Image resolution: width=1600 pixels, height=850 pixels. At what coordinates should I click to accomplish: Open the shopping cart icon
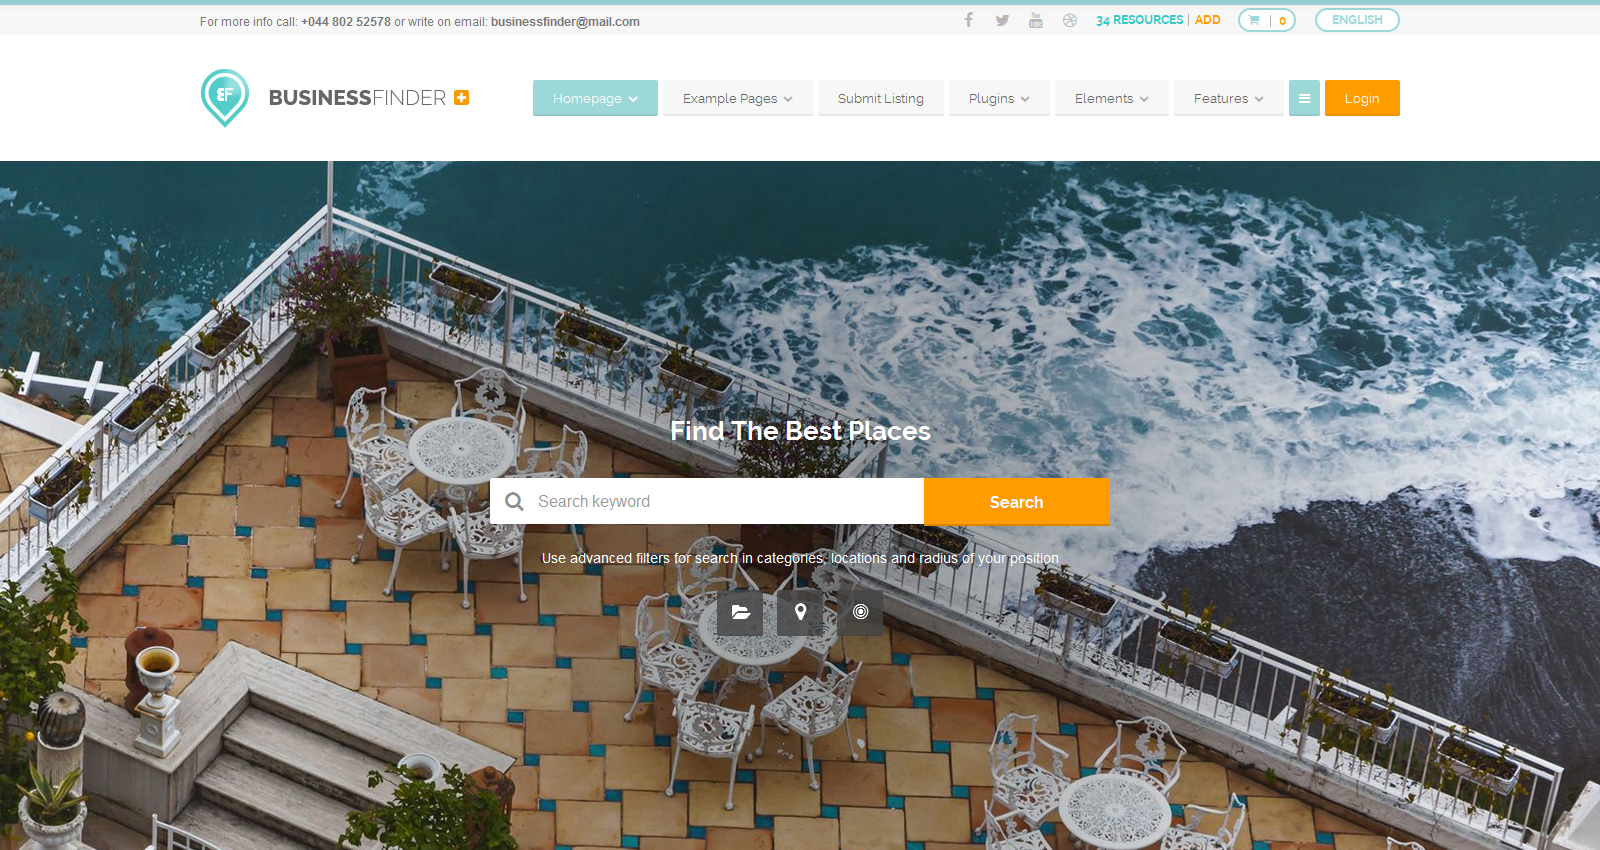tap(1254, 20)
